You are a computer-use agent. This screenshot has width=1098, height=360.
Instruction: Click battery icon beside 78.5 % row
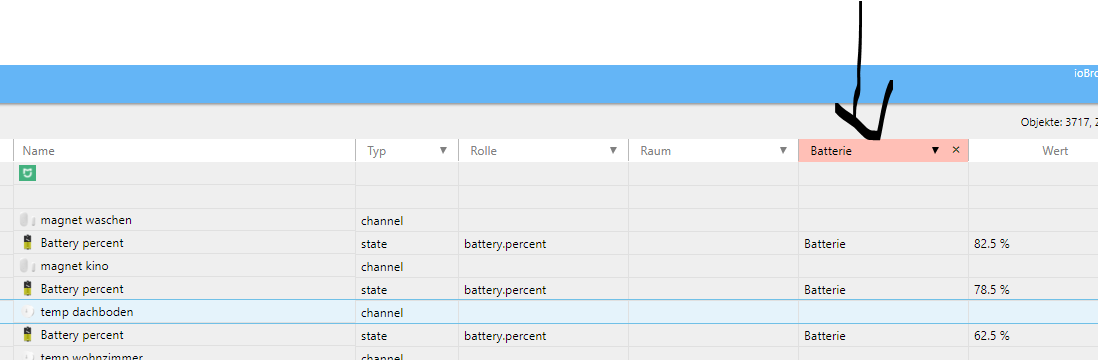27,289
